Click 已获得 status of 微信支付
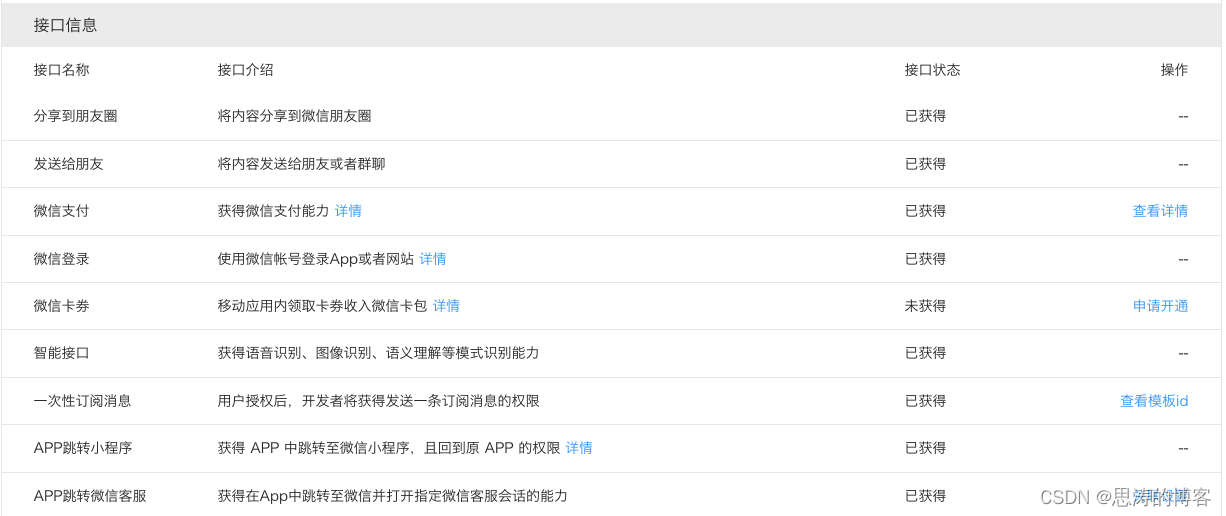Image resolution: width=1226 pixels, height=516 pixels. [925, 211]
